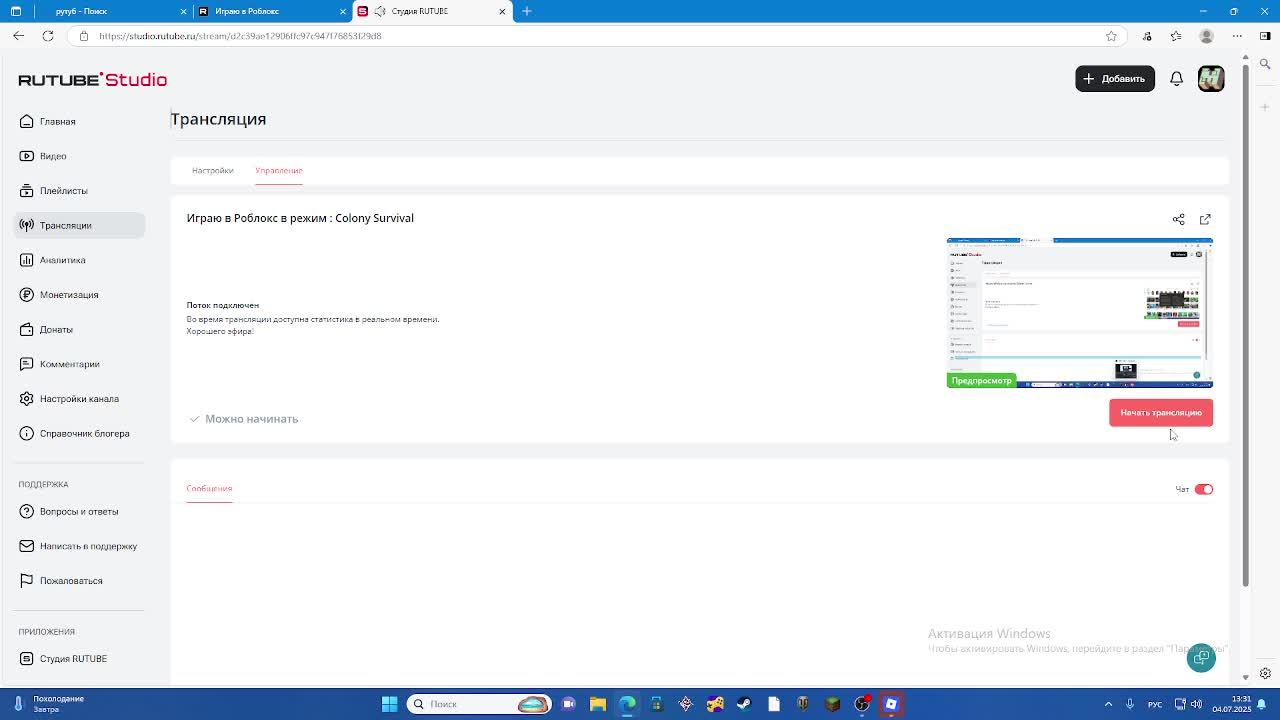Open the tab actions menu
Image resolution: width=1280 pixels, height=720 pixels.
click(15, 11)
